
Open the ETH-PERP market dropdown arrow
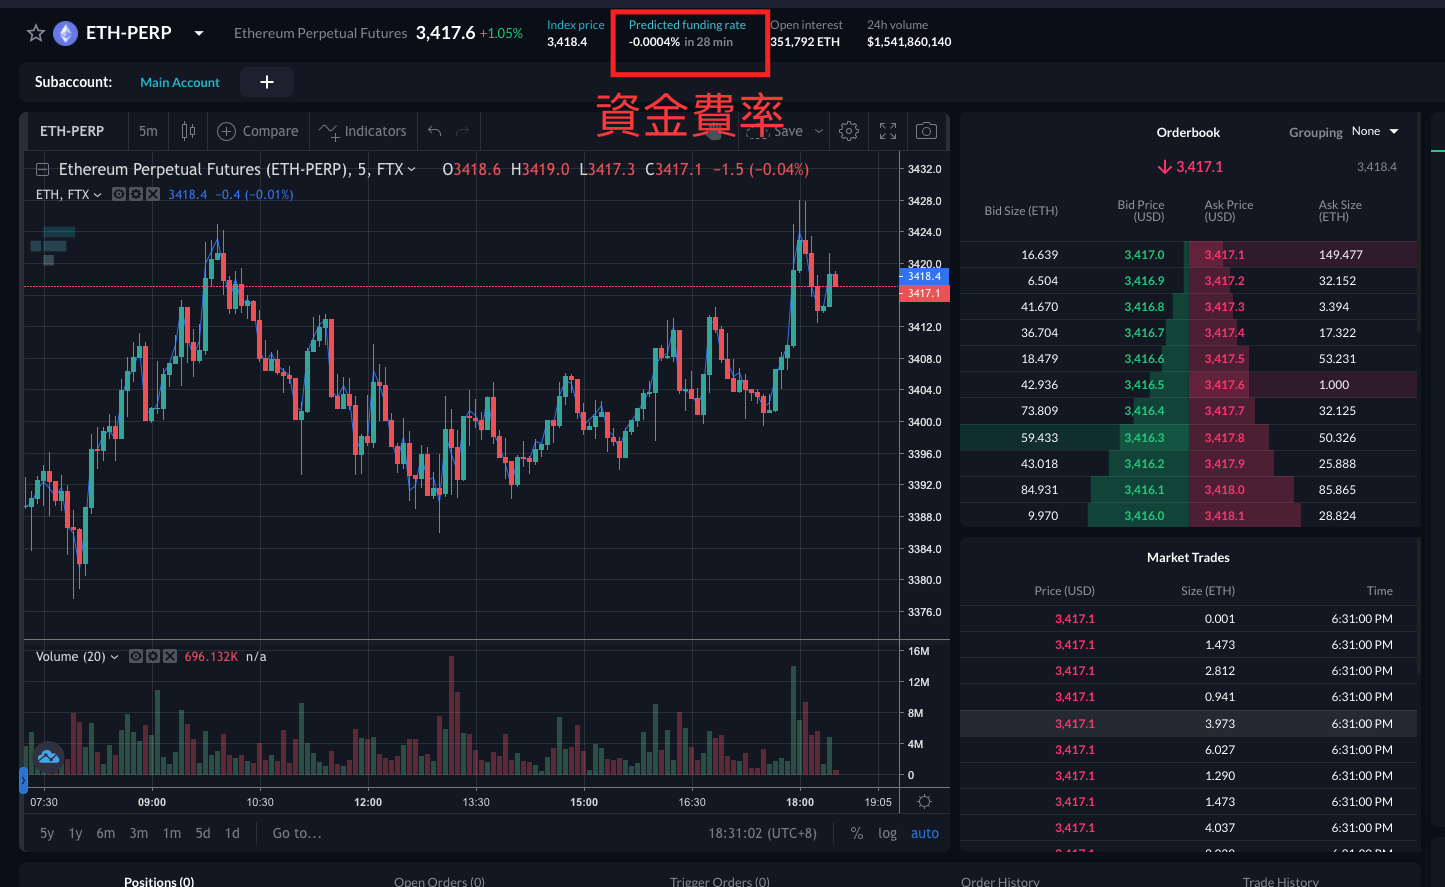(x=199, y=33)
